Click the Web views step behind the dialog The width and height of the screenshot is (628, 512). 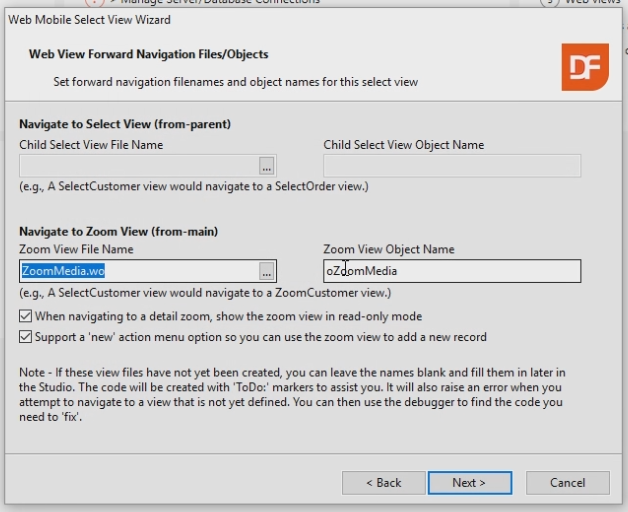click(590, 3)
